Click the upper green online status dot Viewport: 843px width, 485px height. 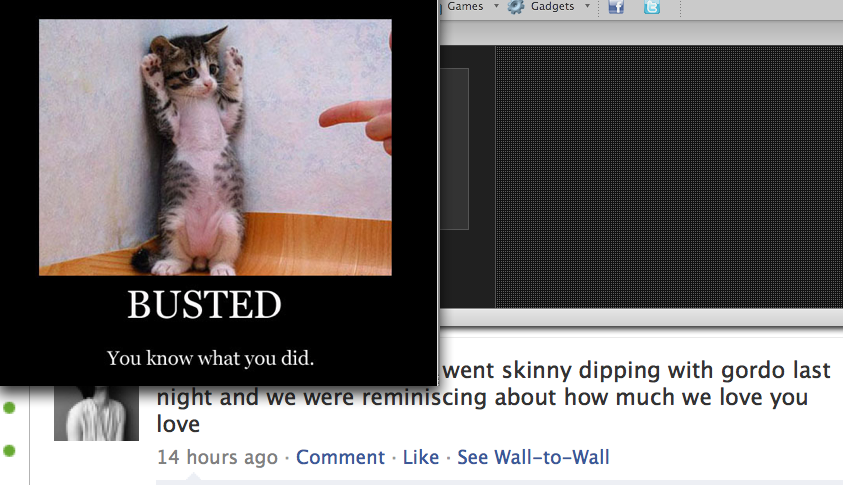9,408
